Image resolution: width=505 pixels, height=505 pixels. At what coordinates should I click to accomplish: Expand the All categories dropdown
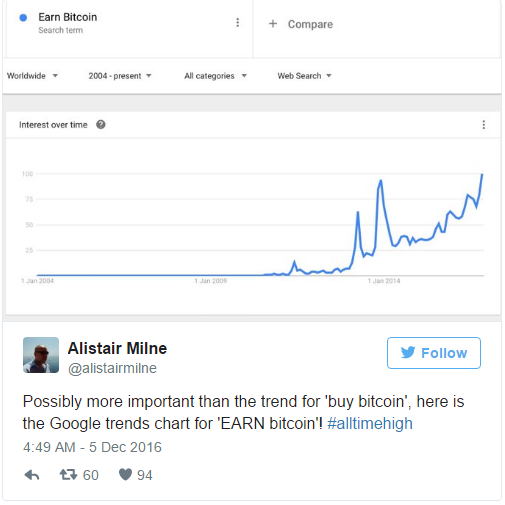[x=215, y=76]
